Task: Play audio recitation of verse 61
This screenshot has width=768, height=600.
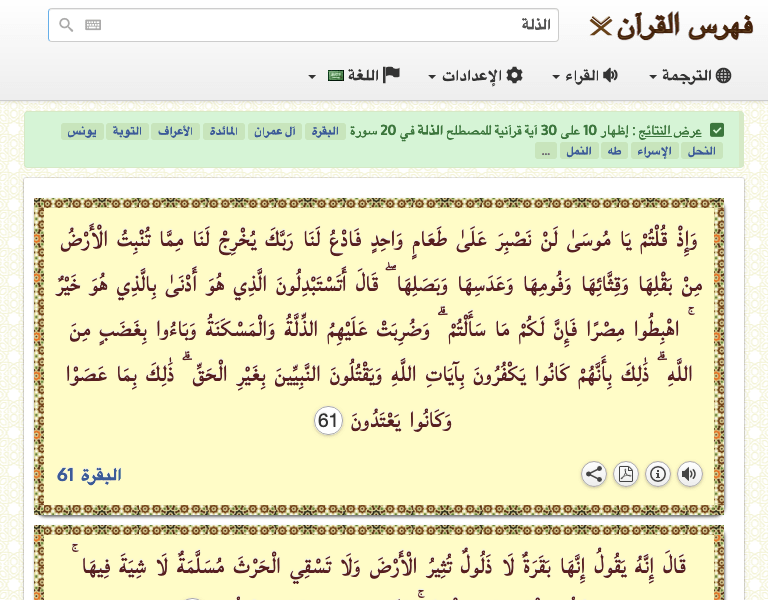Action: [x=689, y=474]
